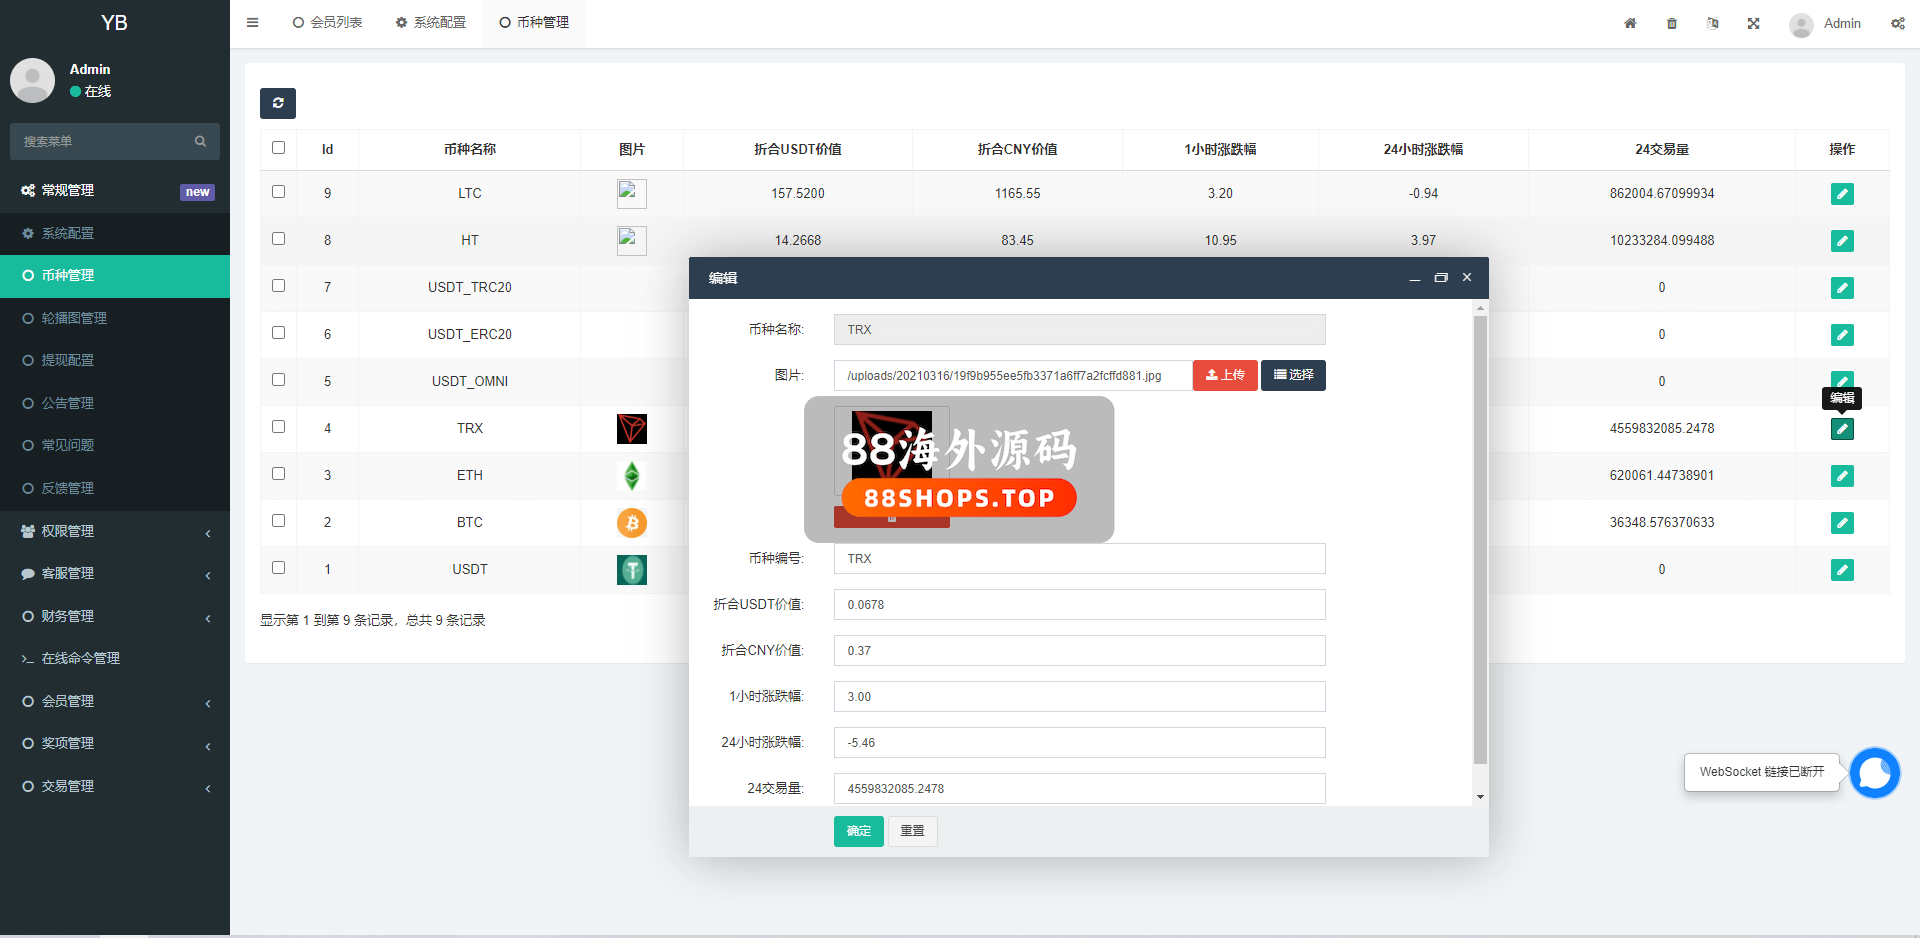Select the checkbox for USDT row
Viewport: 1920px width, 938px height.
coord(279,568)
